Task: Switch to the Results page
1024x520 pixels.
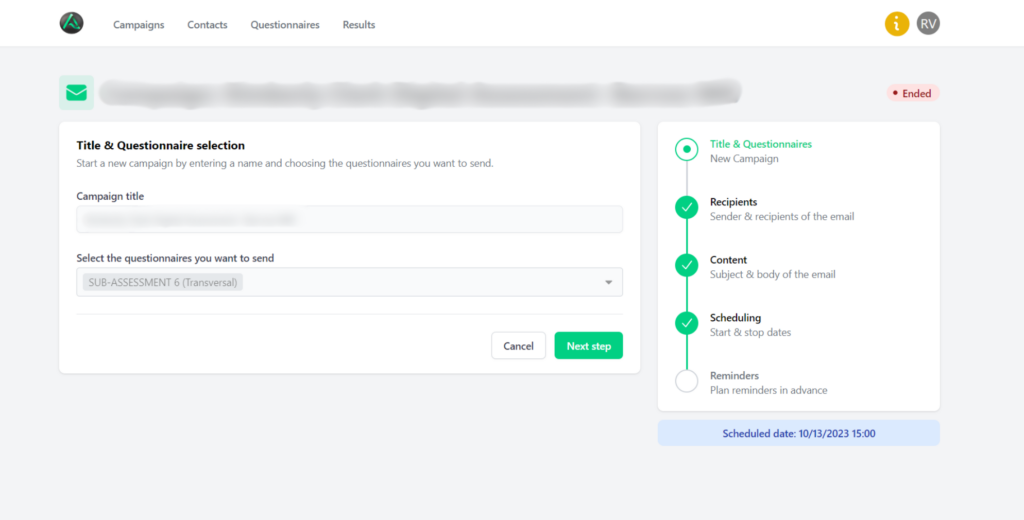Action: 359,25
